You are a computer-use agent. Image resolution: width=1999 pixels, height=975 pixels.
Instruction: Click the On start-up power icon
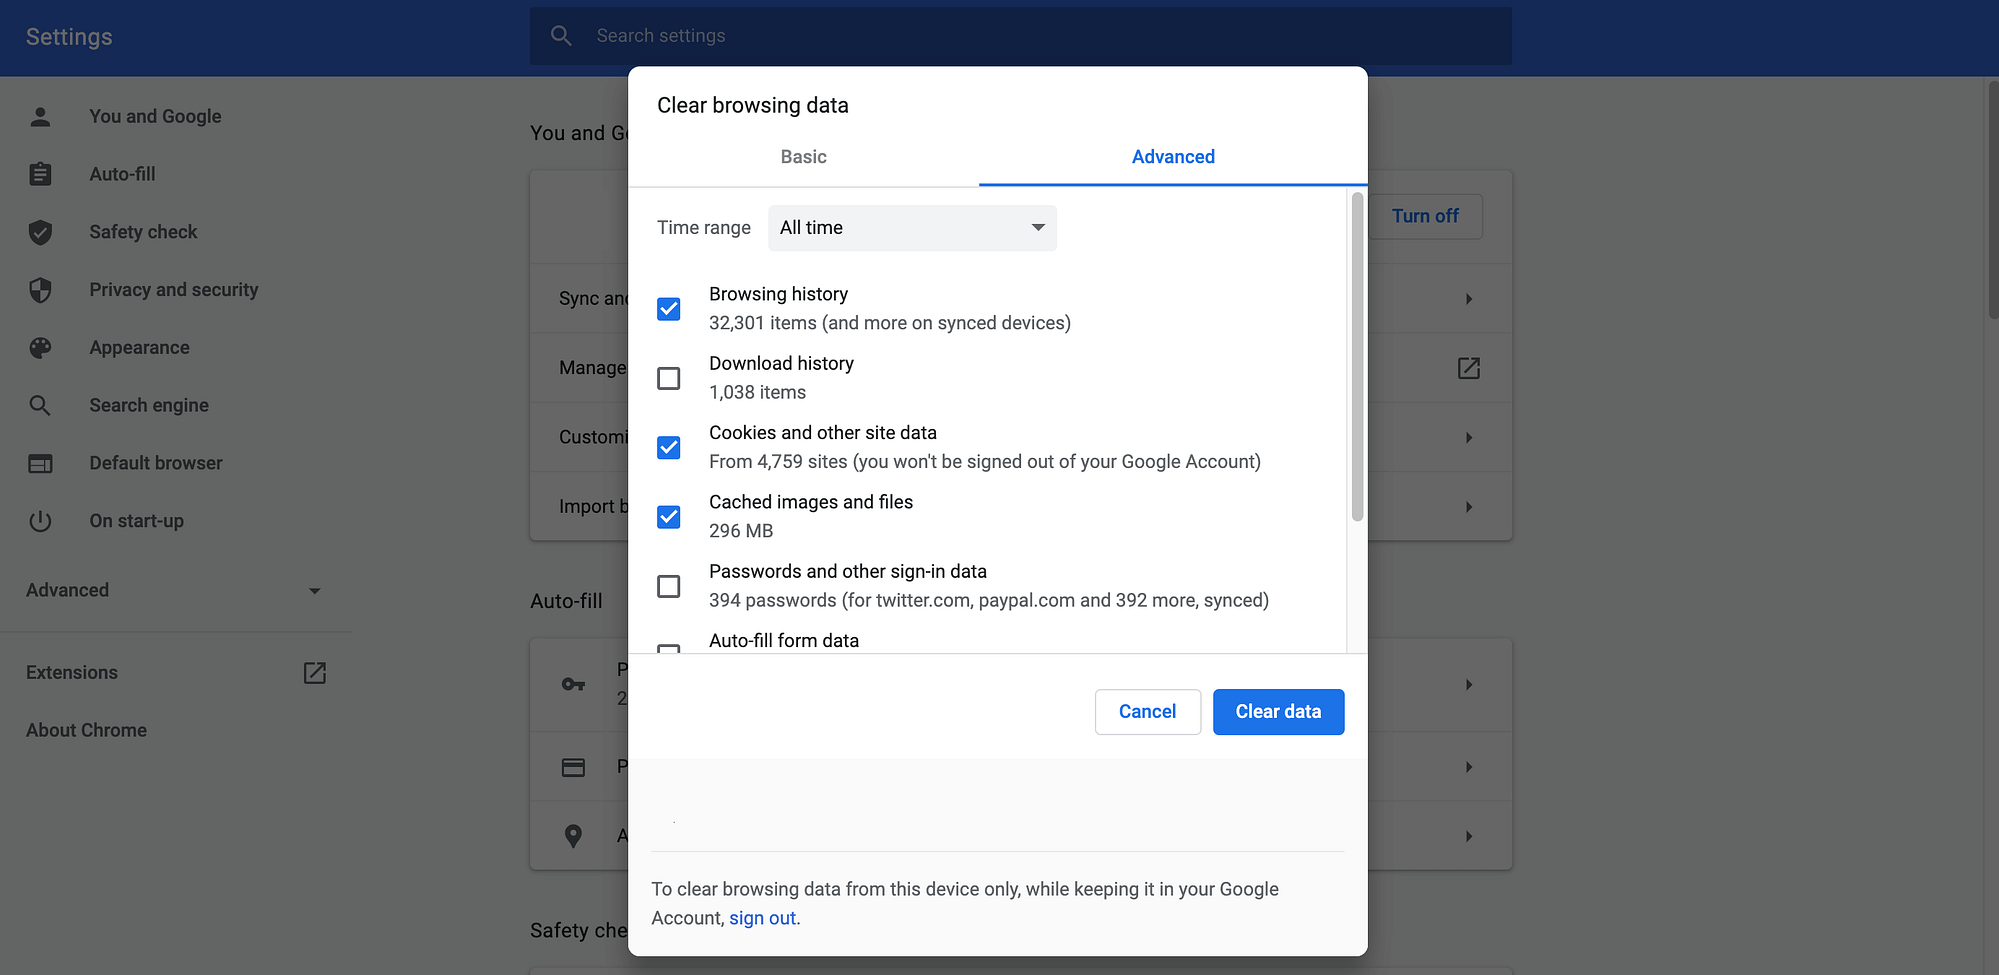pos(40,520)
